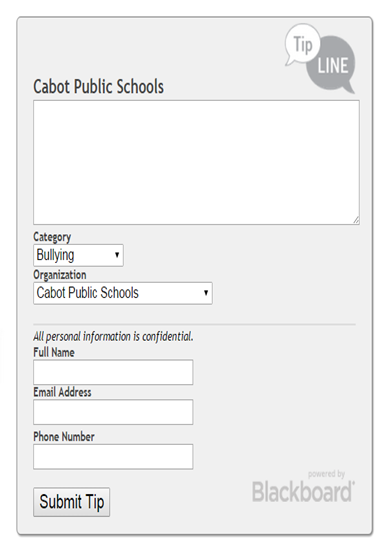Click the resize handle of the tip text area
This screenshot has width=390, height=551.
pos(356,220)
